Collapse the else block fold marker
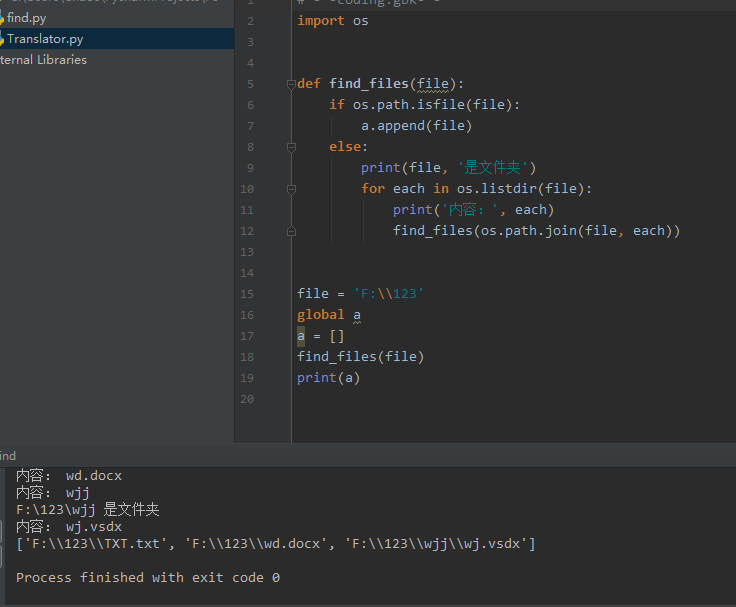This screenshot has height=607, width=736. 291,147
